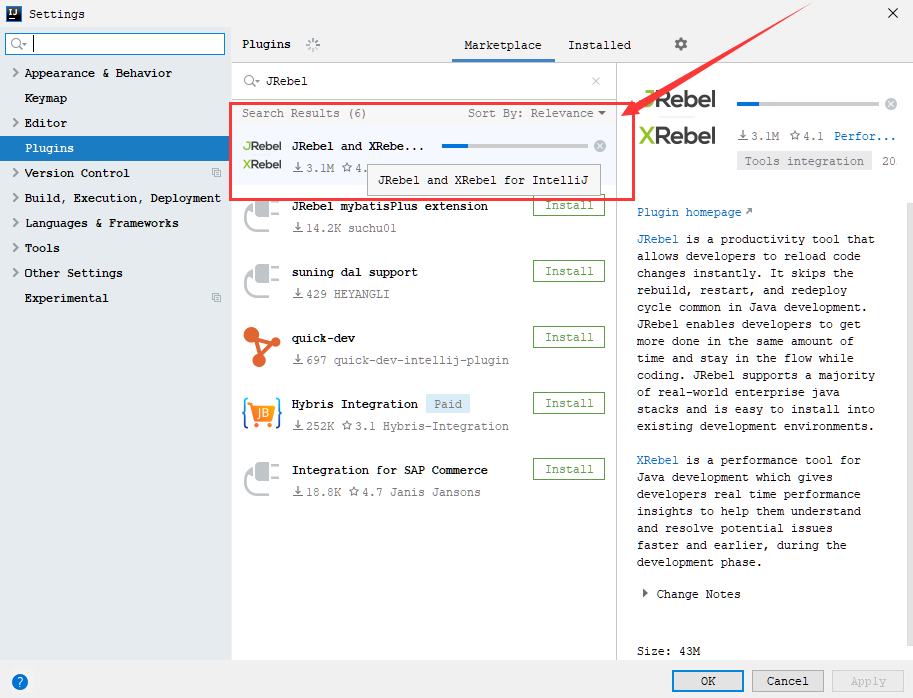The height and width of the screenshot is (698, 913).
Task: Open the Sort By Relevance dropdown
Action: pos(537,114)
